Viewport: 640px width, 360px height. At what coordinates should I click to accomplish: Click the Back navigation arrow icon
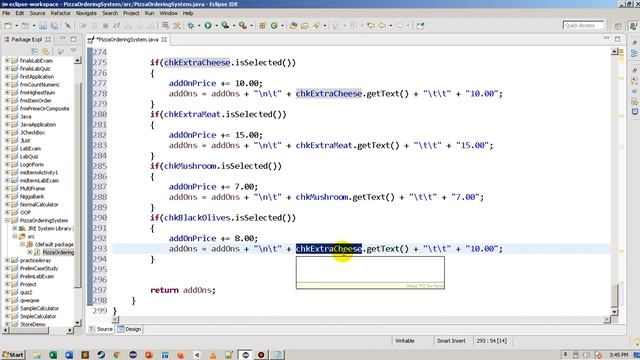382,26
